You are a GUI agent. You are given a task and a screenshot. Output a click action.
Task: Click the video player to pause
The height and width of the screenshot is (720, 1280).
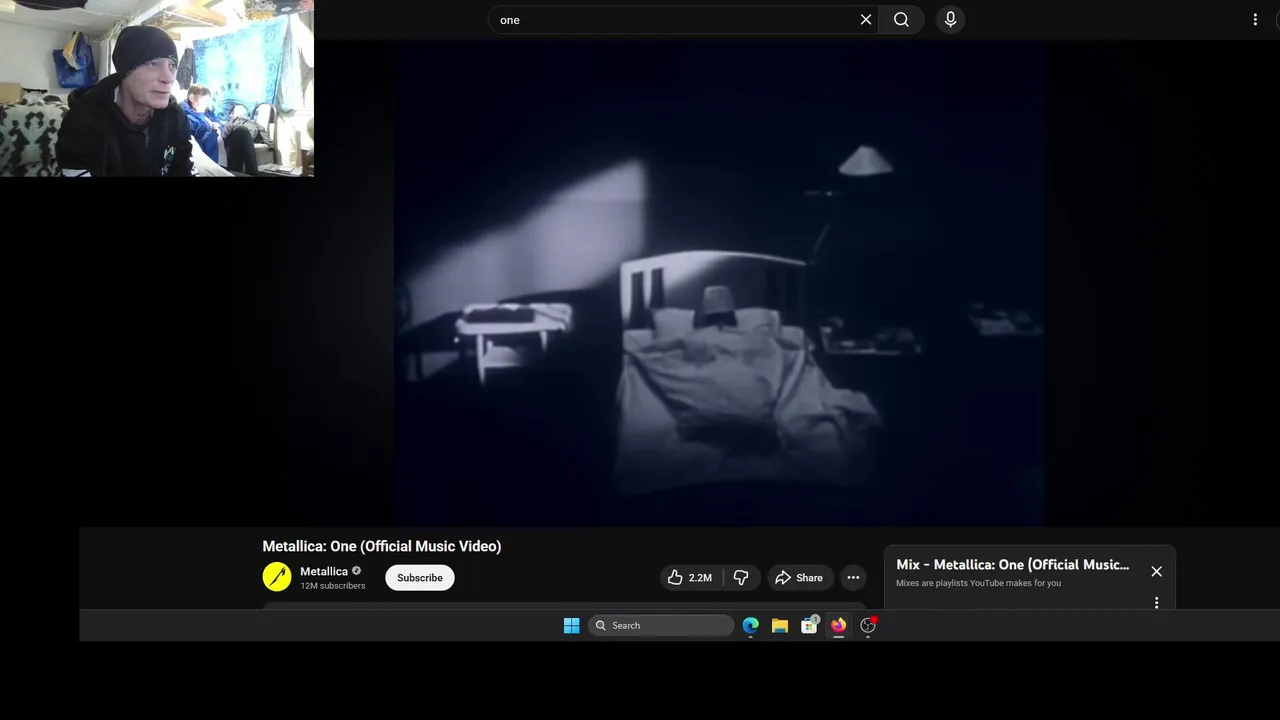coord(719,283)
